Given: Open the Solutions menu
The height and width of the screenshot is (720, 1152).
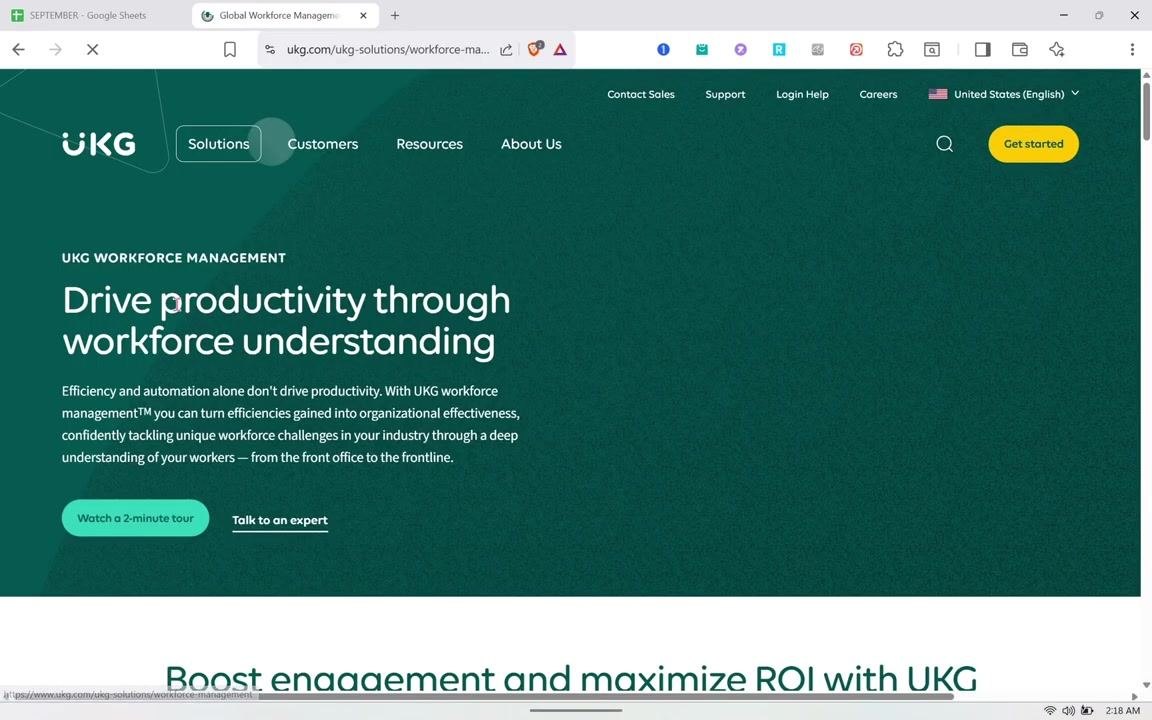Looking at the screenshot, I should click(x=218, y=144).
